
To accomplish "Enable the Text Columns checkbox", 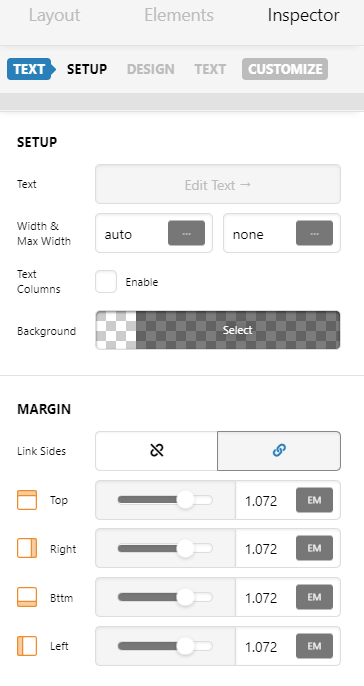I will [x=106, y=281].
